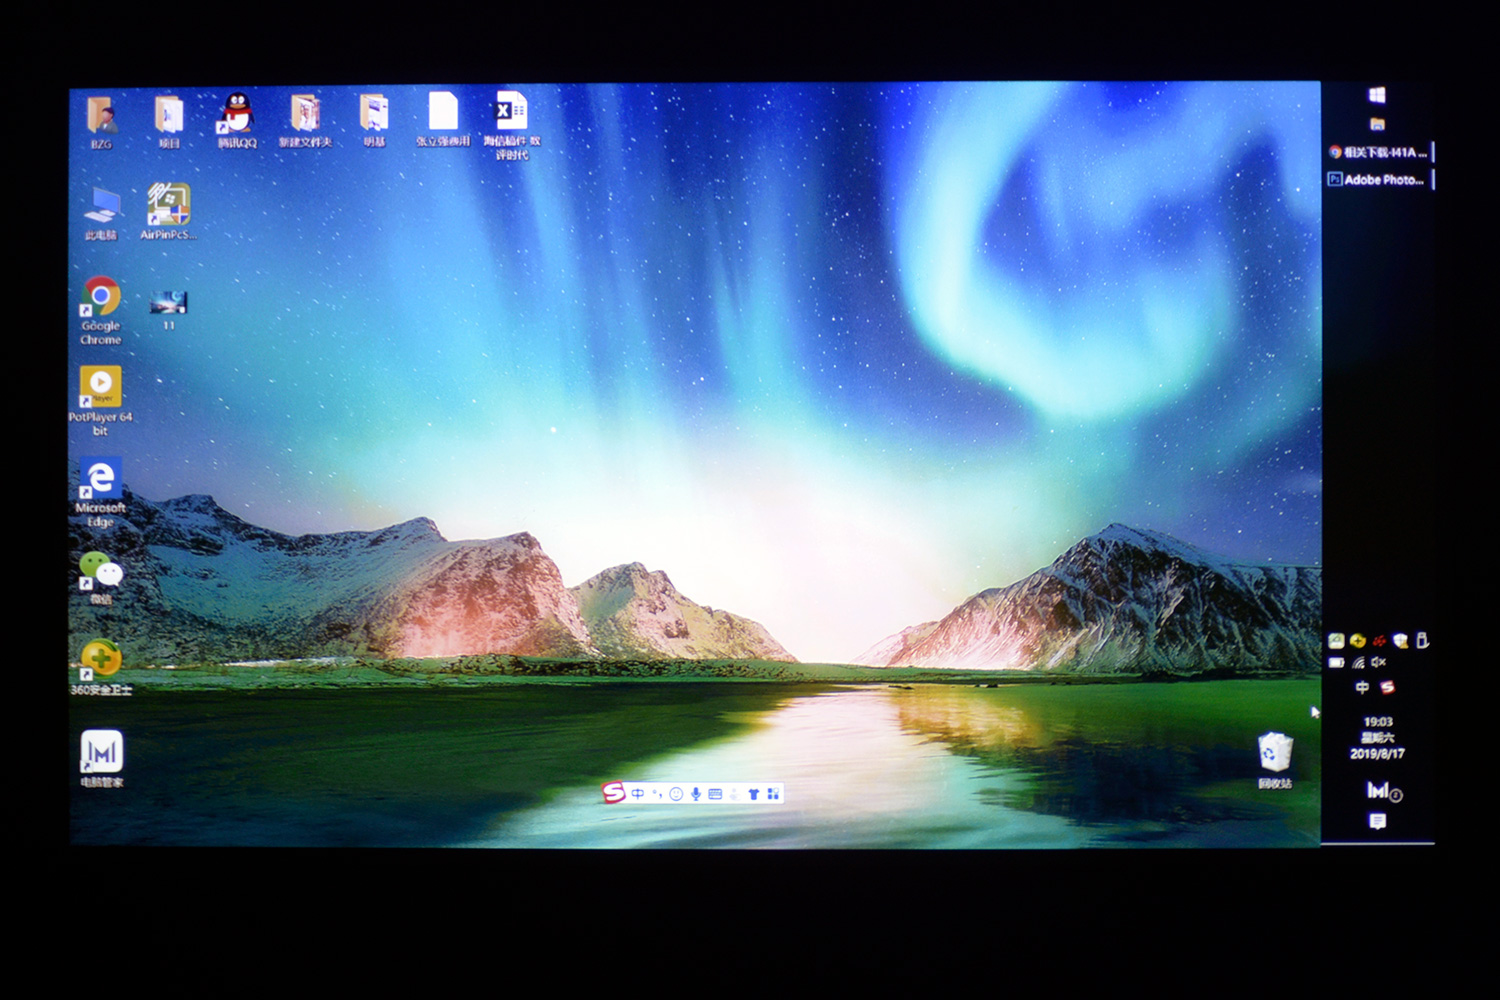The height and width of the screenshot is (1000, 1500).
Task: Toggle Chinese/English mode on Sogou bar
Action: point(638,794)
